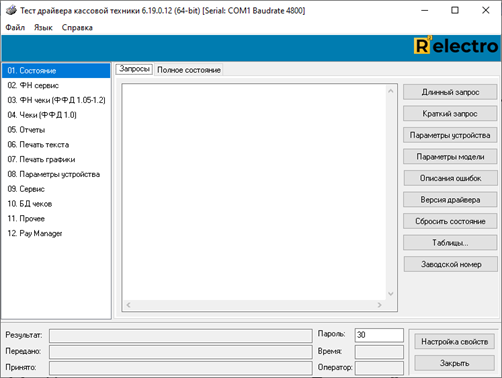Click the Результат field
This screenshot has width=502, height=378.
181,336
